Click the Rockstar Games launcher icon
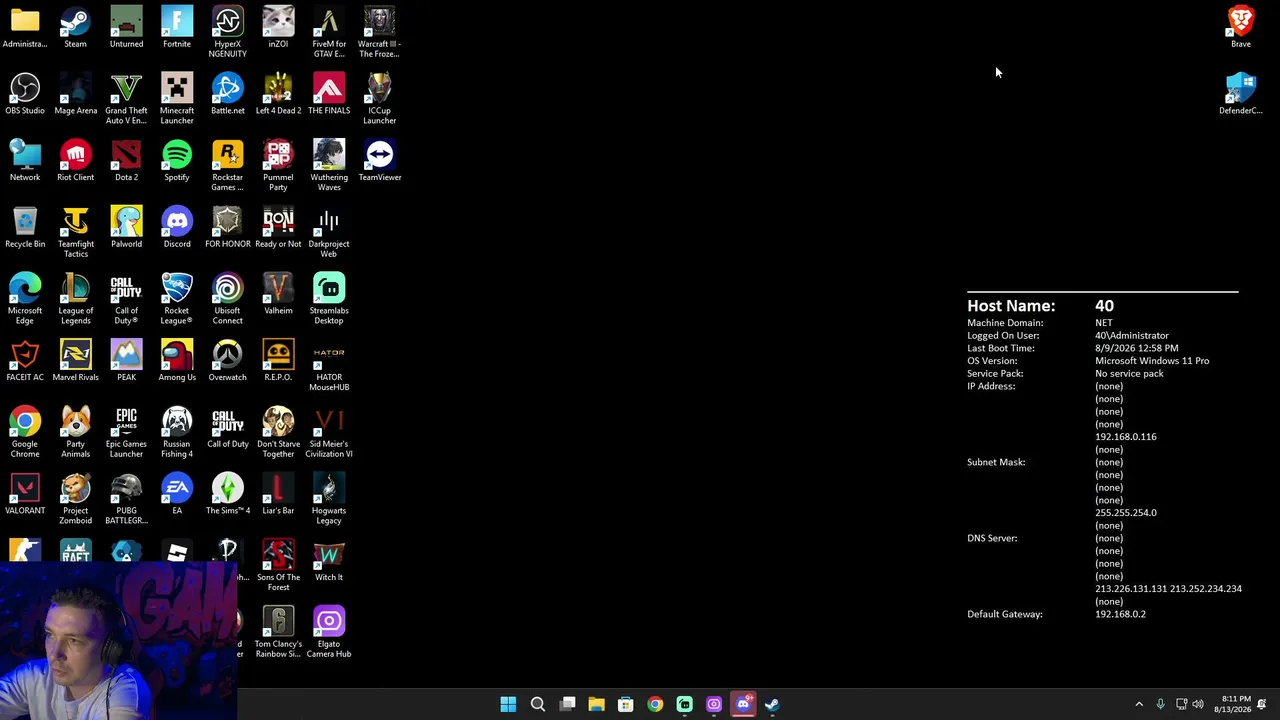The image size is (1280, 720). pos(228,165)
